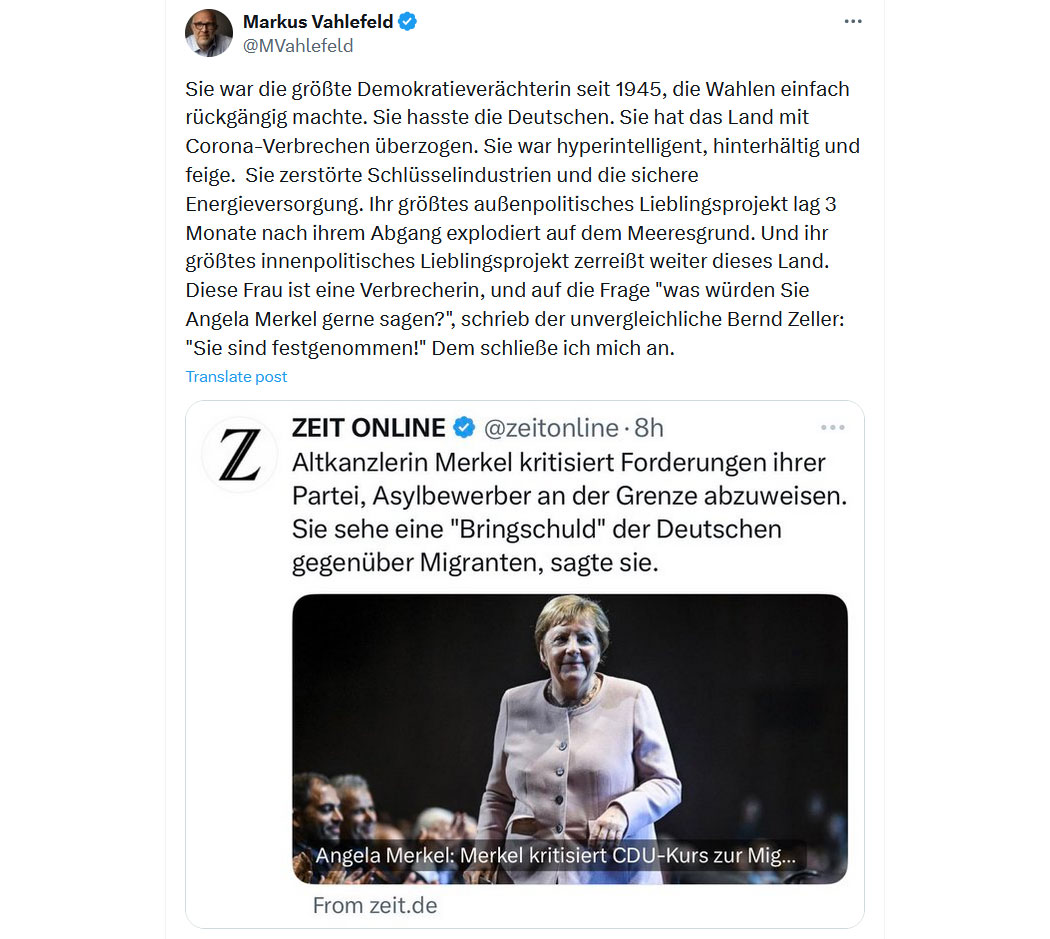Click ZEIT ONLINE's blue verified checkmark
Viewport: 1050px width, 939px height.
464,427
